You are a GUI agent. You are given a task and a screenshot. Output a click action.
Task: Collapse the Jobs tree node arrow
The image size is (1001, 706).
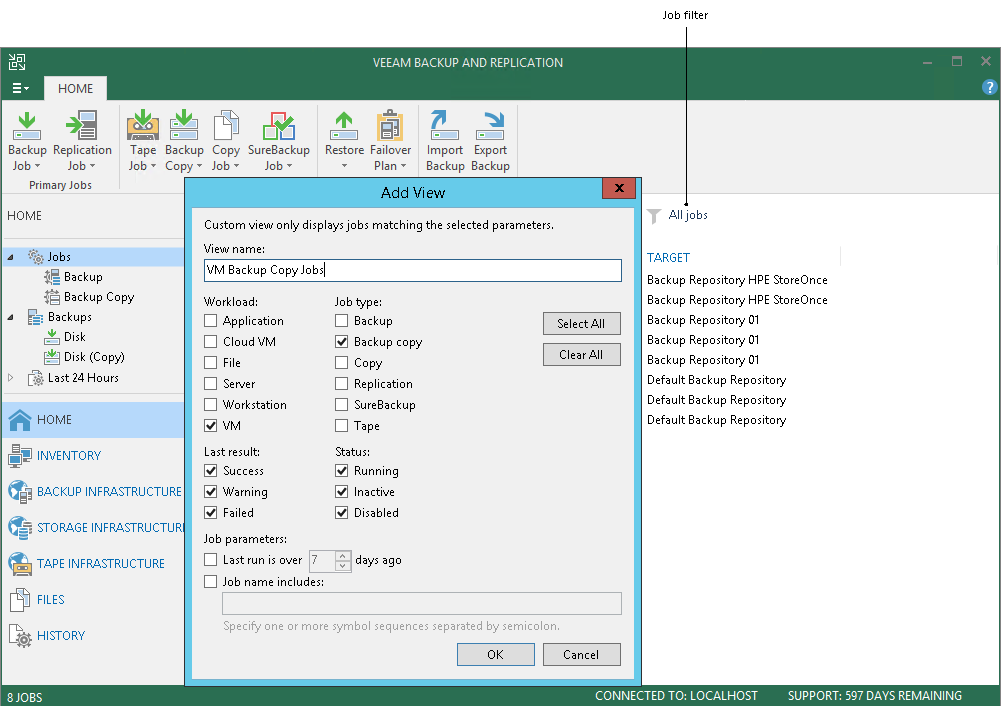tap(10, 257)
